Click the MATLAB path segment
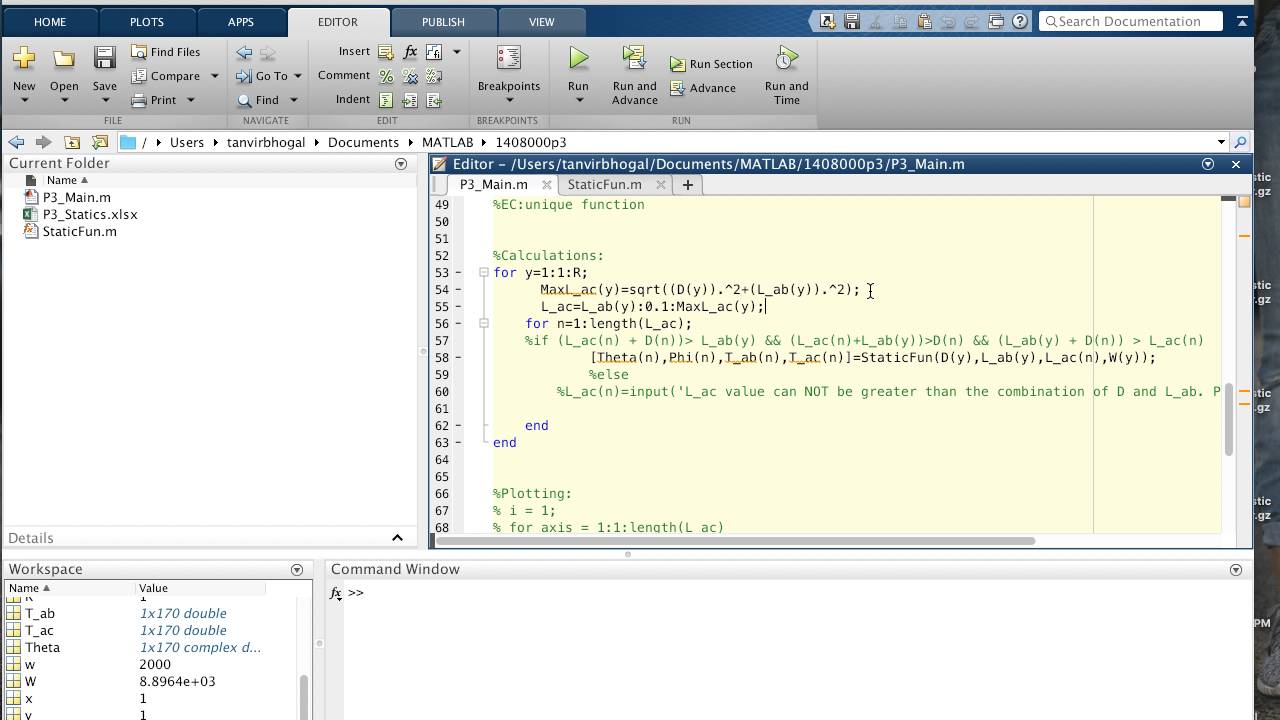 coord(447,142)
